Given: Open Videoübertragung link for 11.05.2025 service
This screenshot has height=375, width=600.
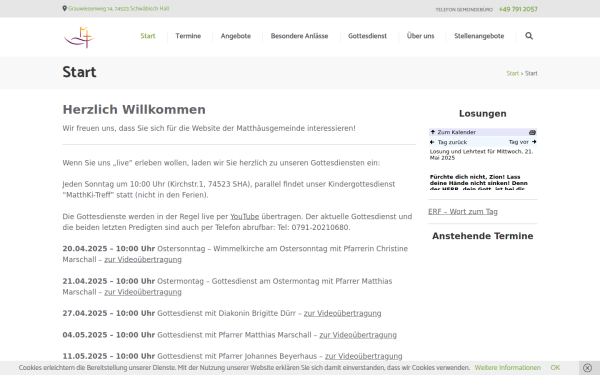Looking at the screenshot, I should (364, 356).
